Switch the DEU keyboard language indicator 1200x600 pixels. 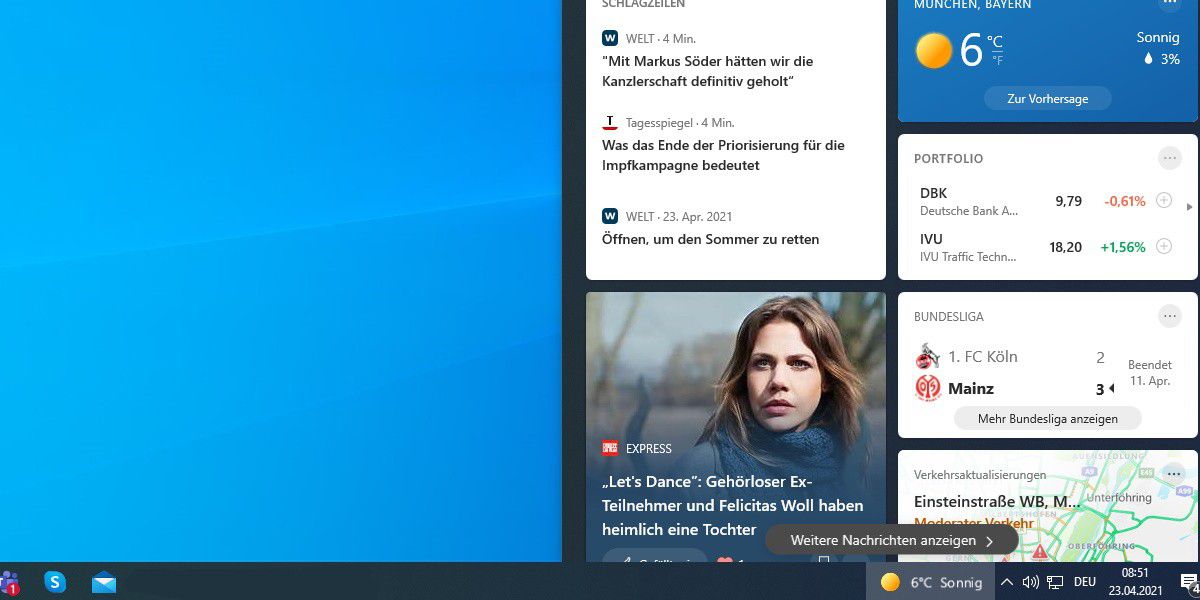[1085, 582]
